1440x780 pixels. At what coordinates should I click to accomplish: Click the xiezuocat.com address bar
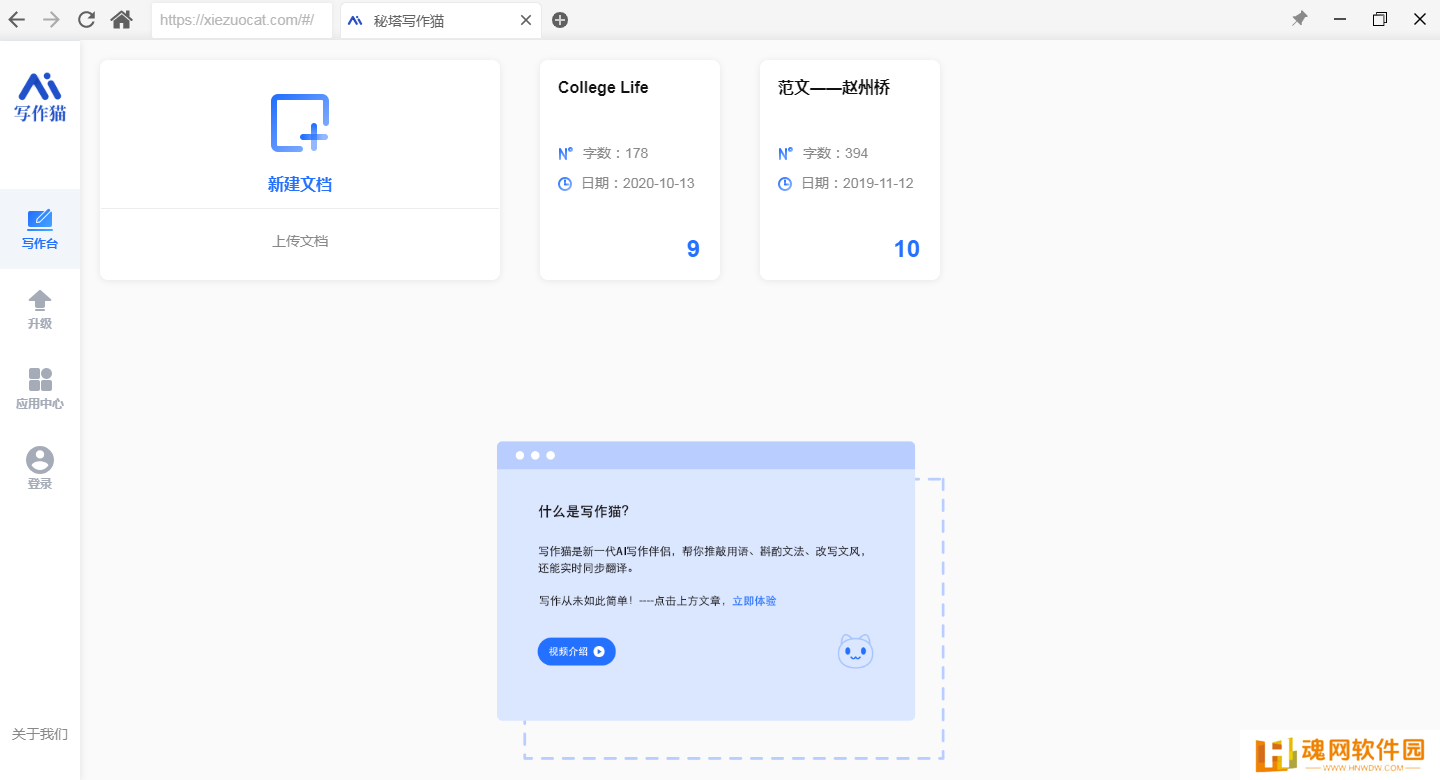(x=242, y=20)
